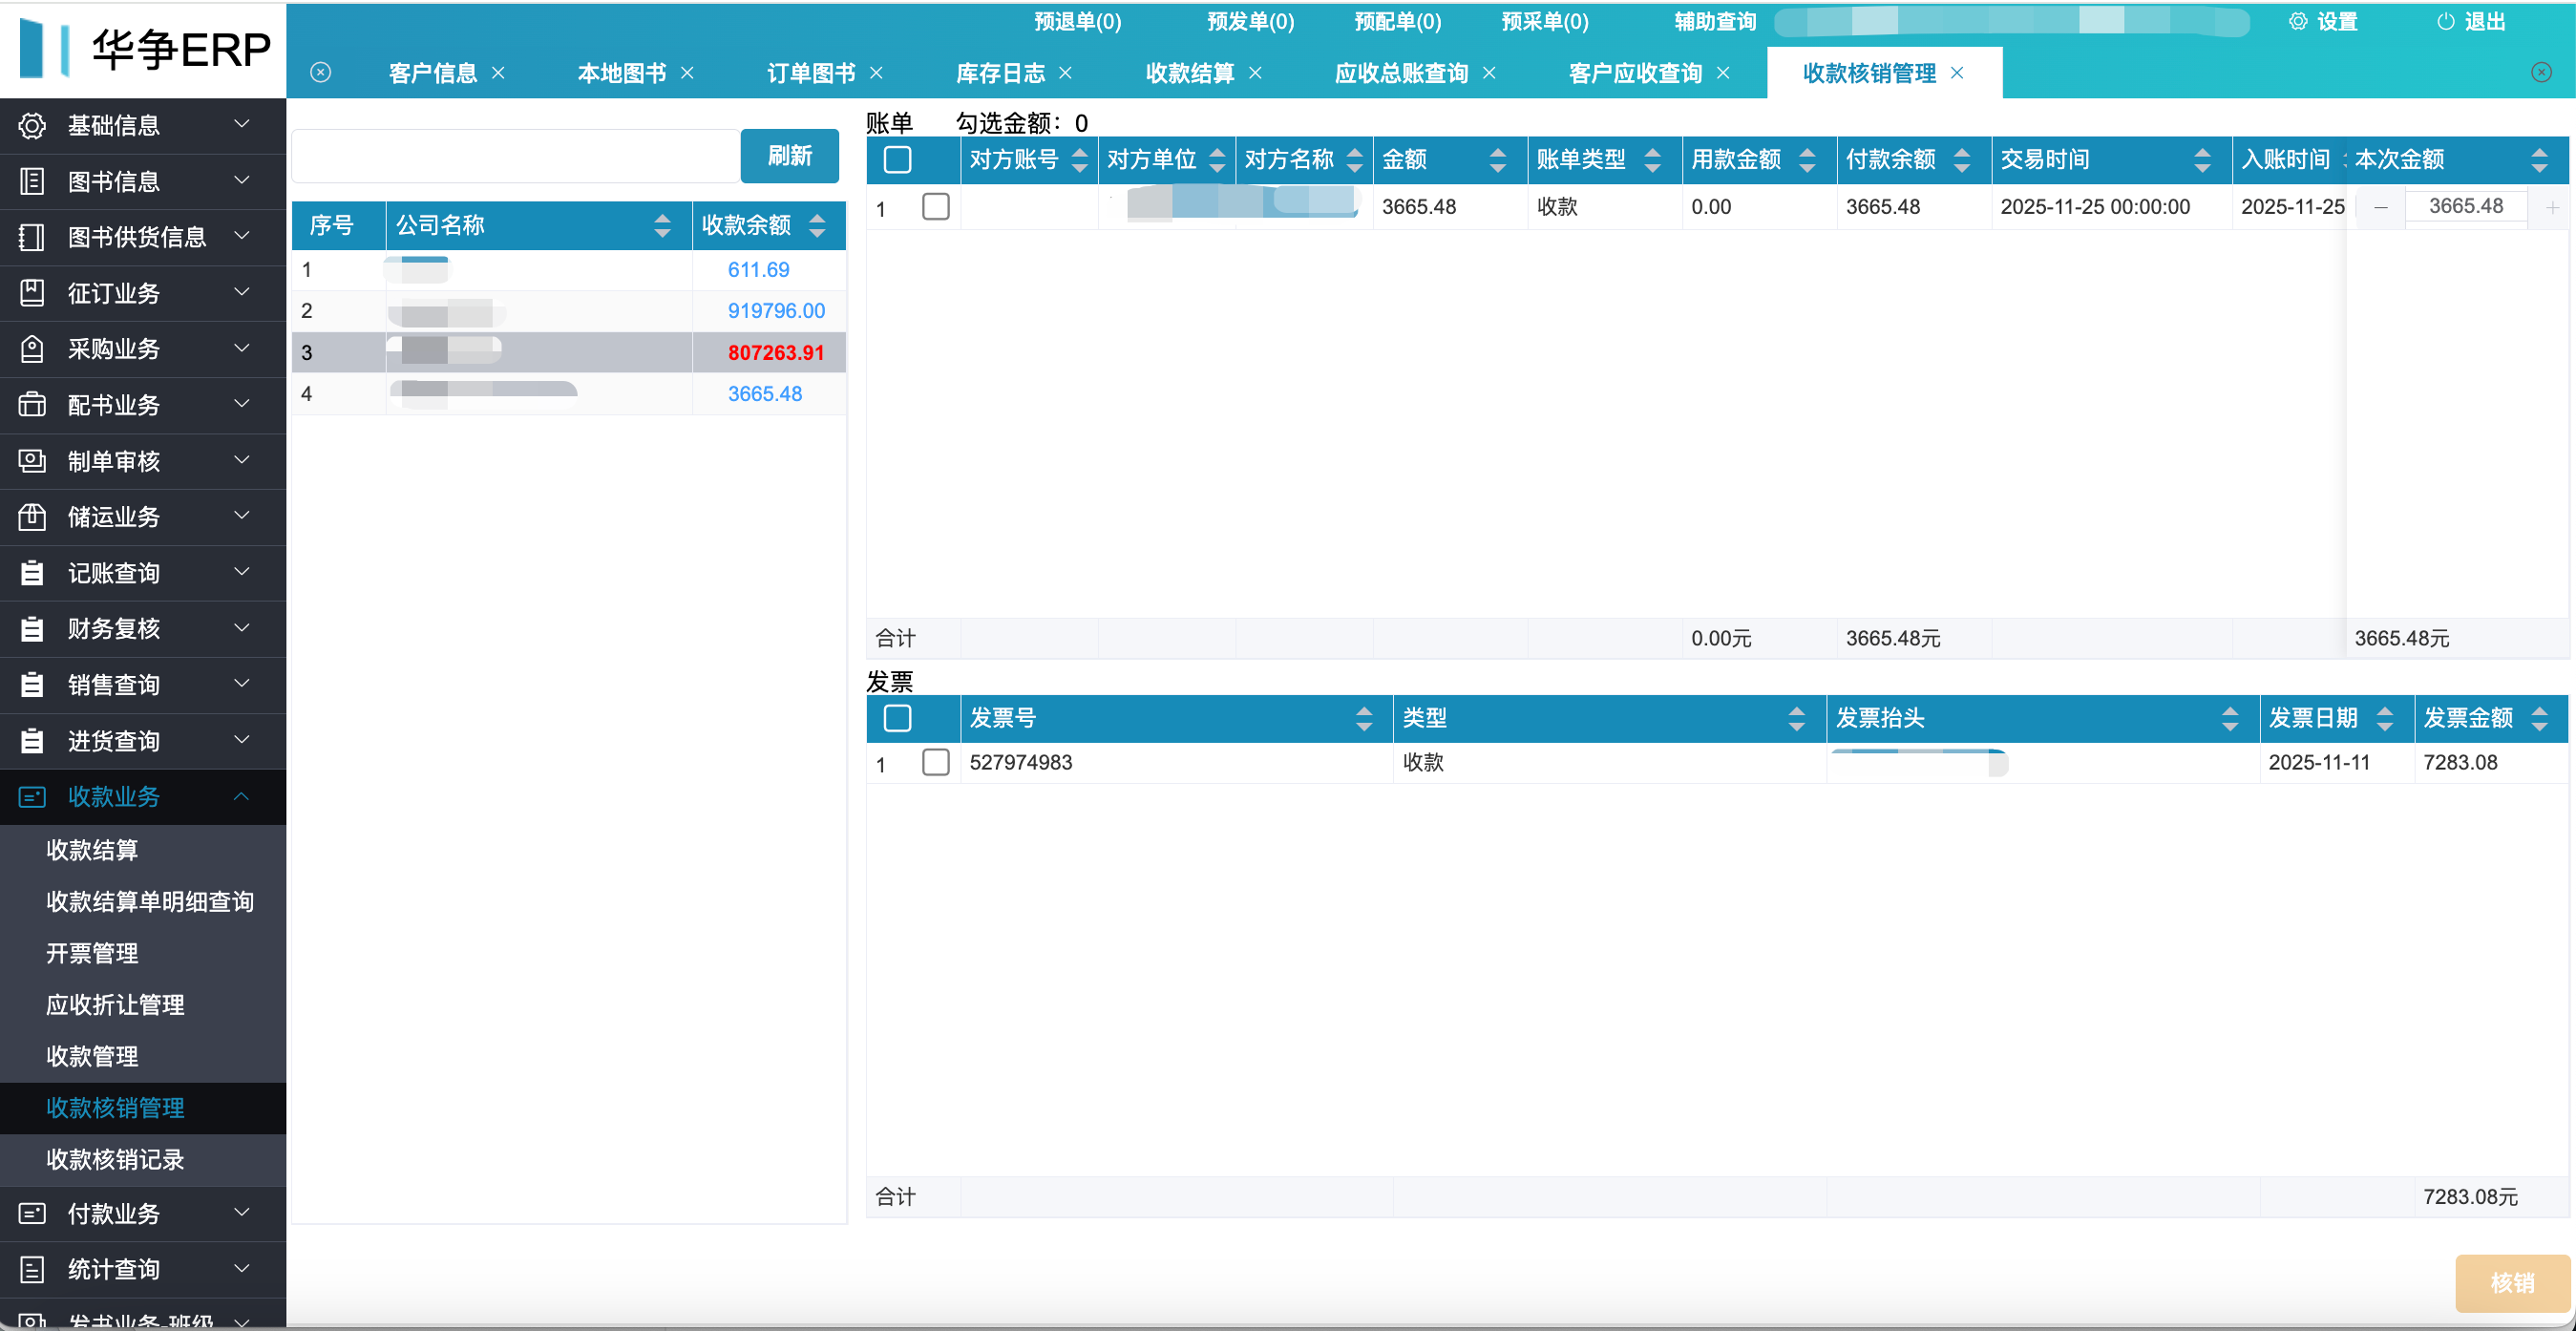Collapse the 收款业务 menu

pos(143,797)
